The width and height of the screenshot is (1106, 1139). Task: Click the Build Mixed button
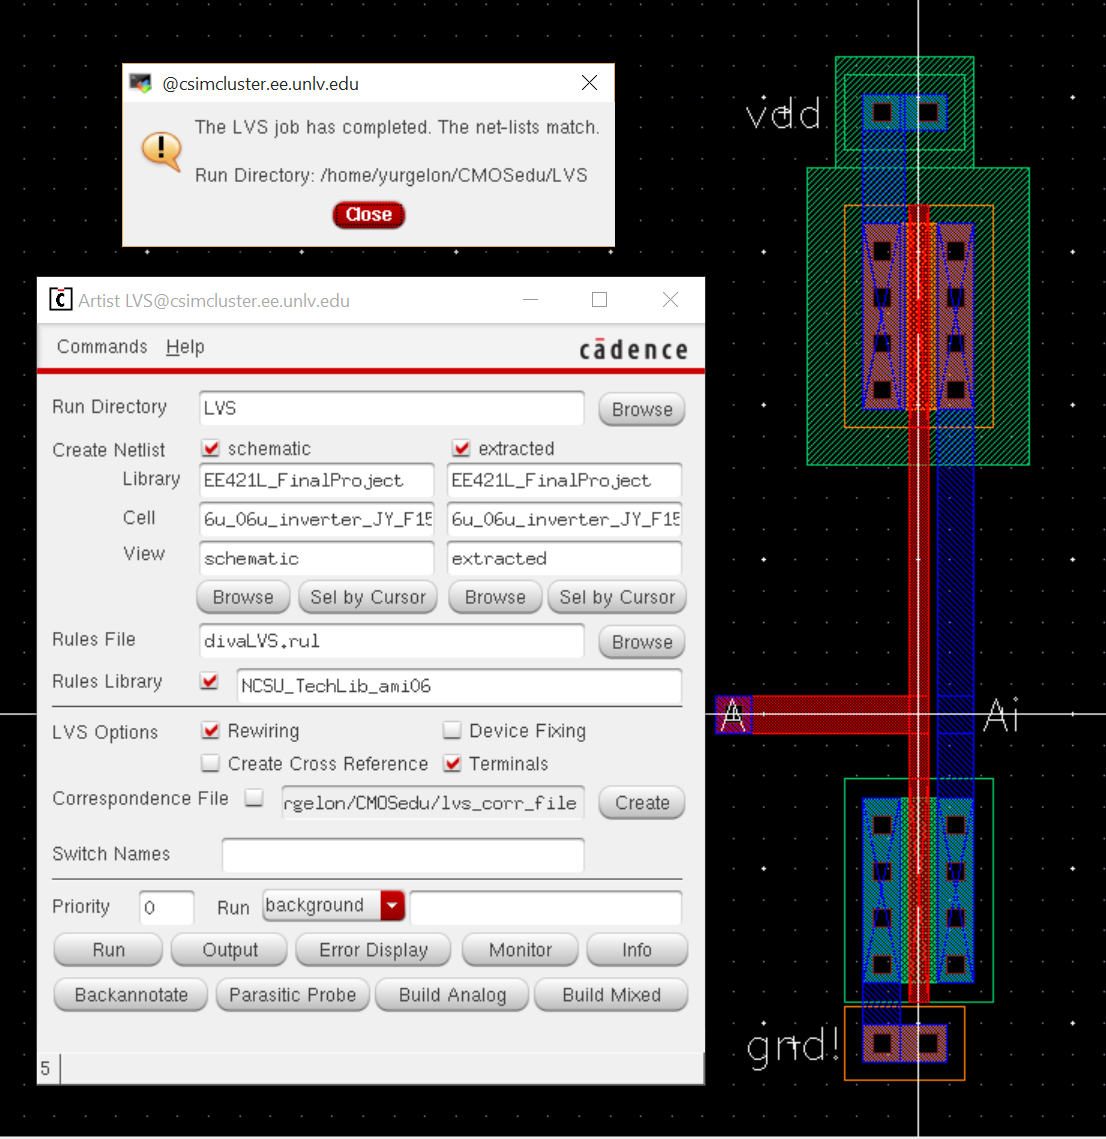[611, 994]
